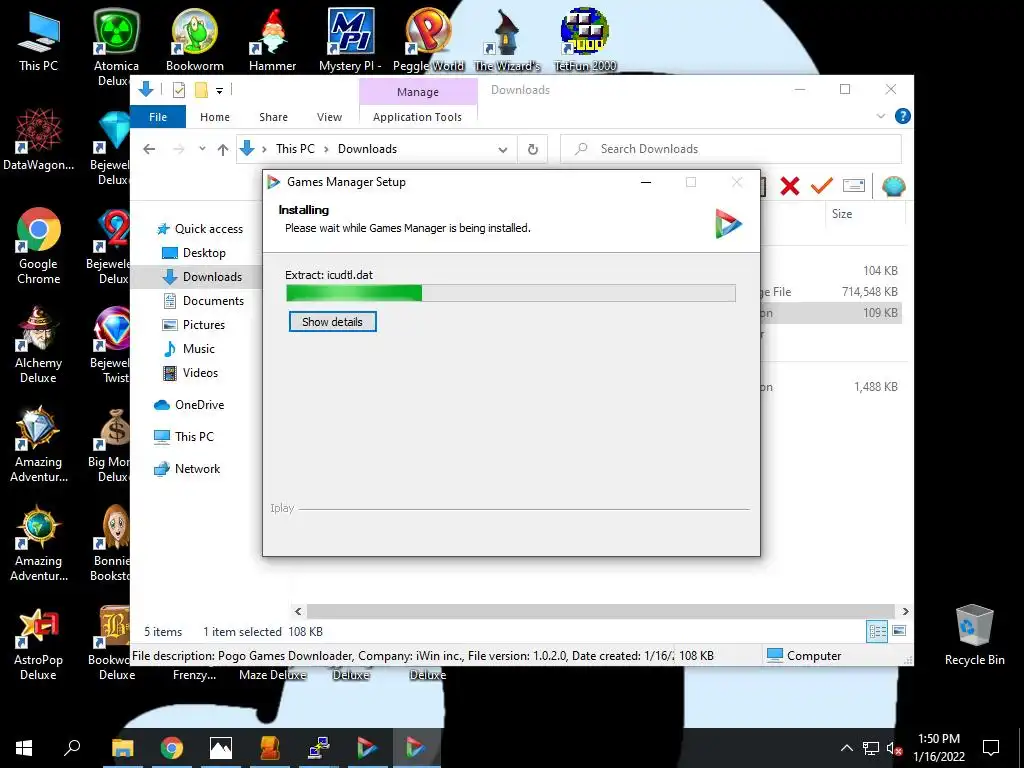This screenshot has height=768, width=1024.
Task: Open the Application Tools ribbon tab
Action: point(417,117)
